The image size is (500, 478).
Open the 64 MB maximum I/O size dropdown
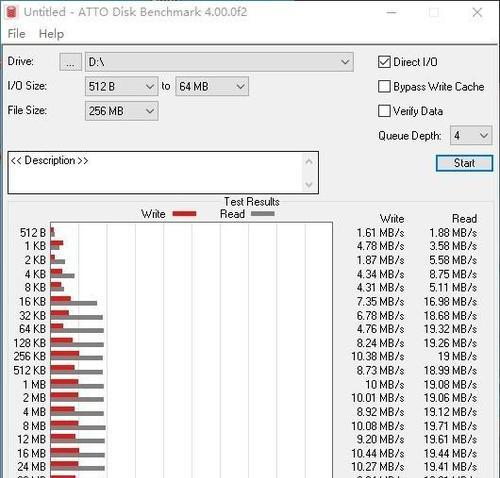point(212,87)
